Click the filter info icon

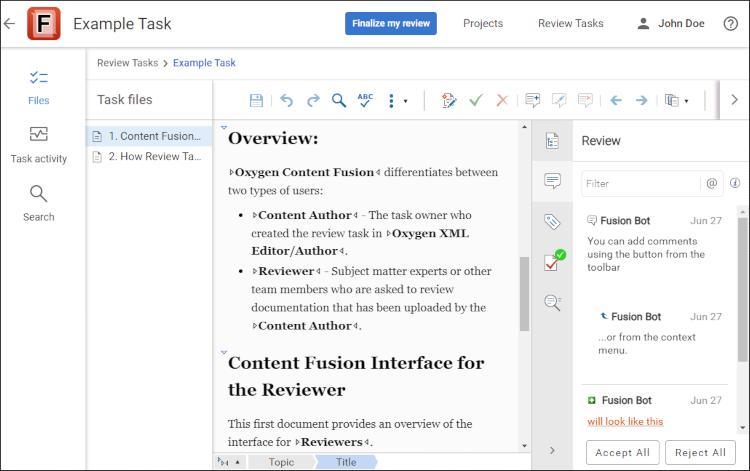(x=735, y=183)
